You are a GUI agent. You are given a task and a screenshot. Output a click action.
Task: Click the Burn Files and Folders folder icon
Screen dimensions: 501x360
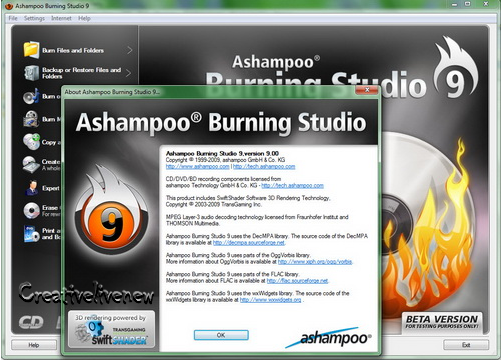pyautogui.click(x=31, y=50)
